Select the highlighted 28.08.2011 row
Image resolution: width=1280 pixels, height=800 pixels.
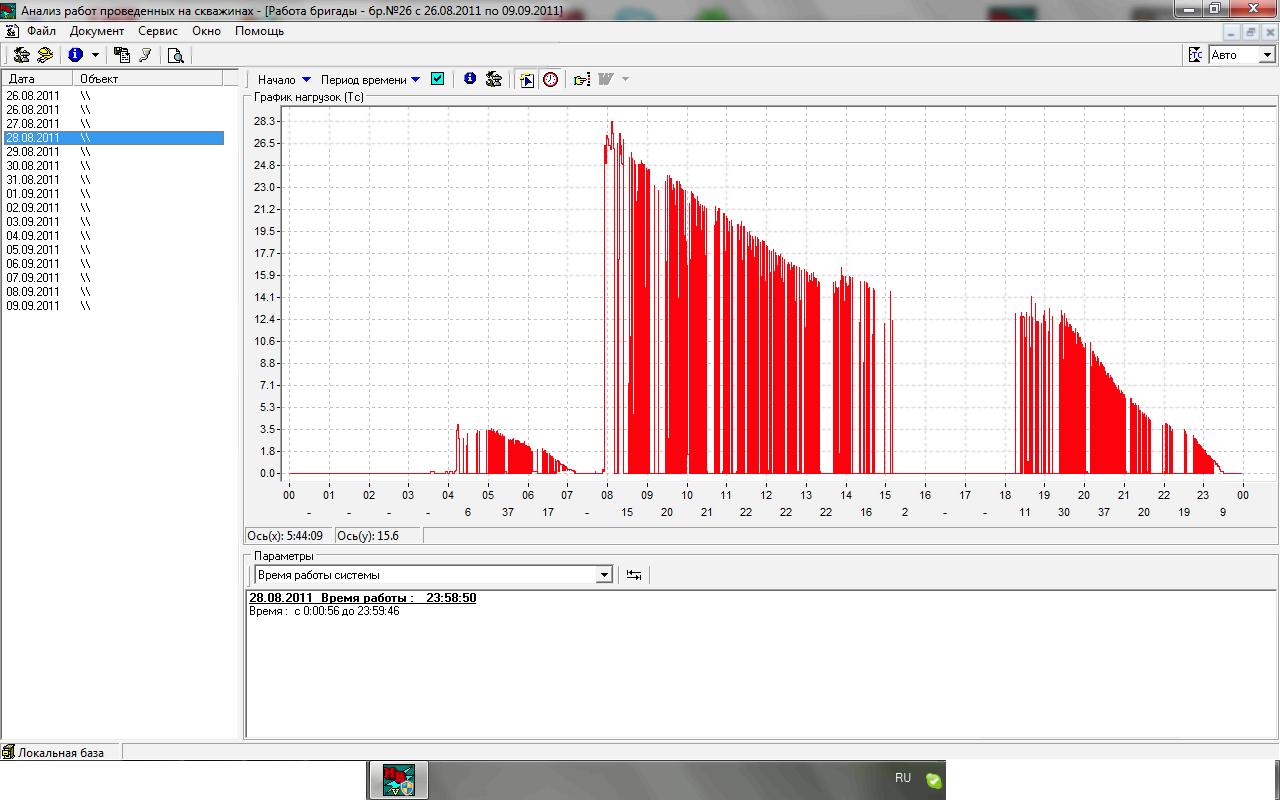(x=113, y=138)
